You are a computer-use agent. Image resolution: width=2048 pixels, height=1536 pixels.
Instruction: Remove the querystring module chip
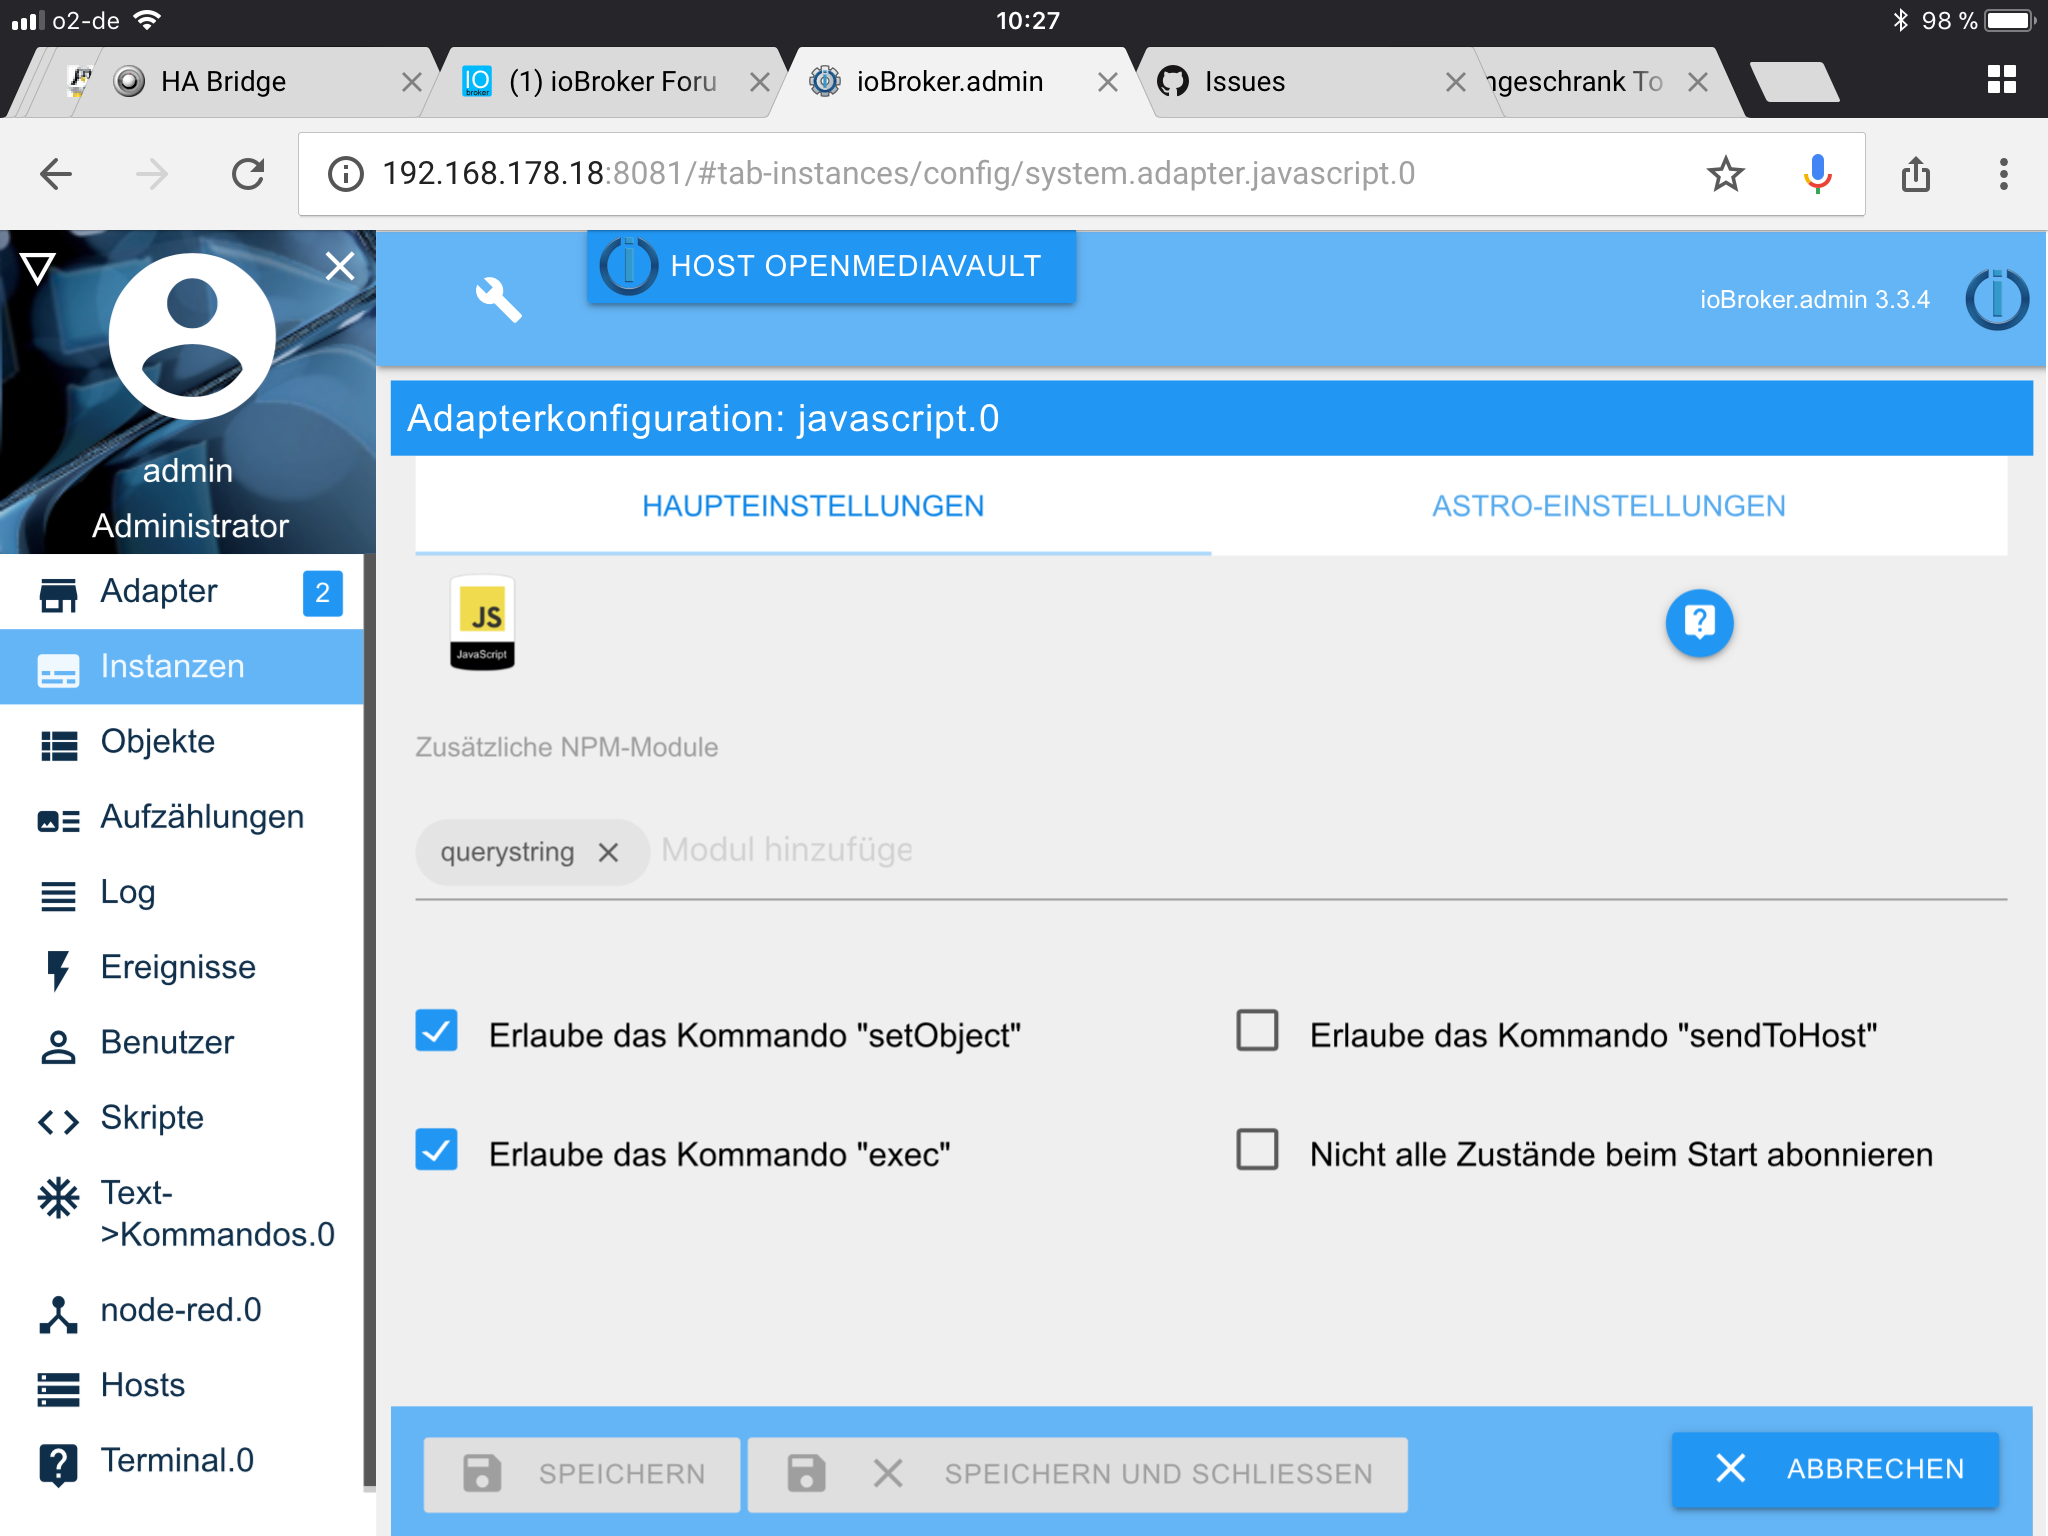click(608, 852)
